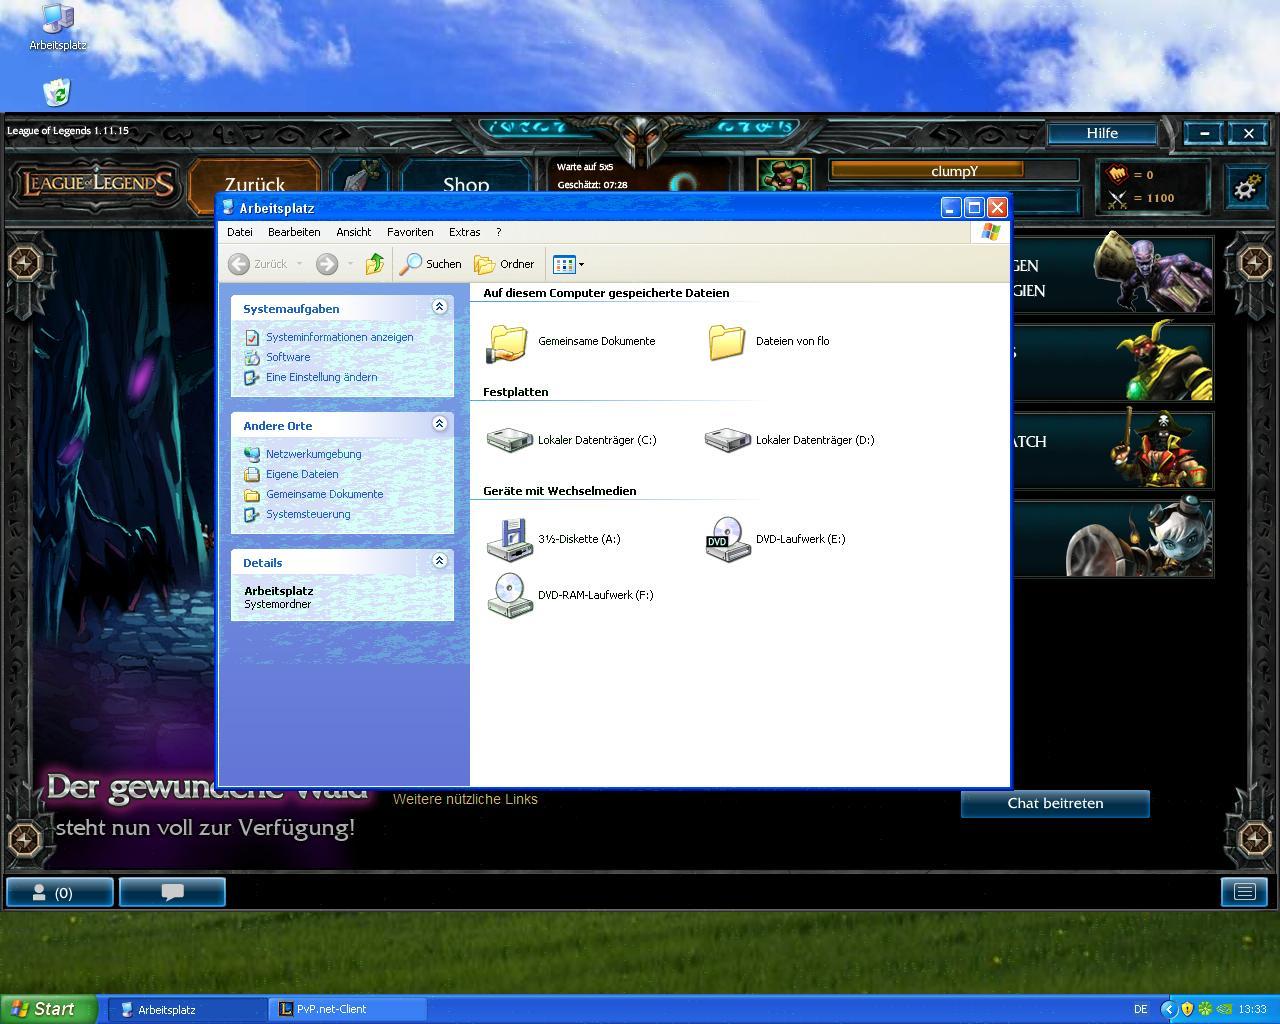Click the Riot Points fist icon
This screenshot has height=1024, width=1280.
pos(1117,174)
